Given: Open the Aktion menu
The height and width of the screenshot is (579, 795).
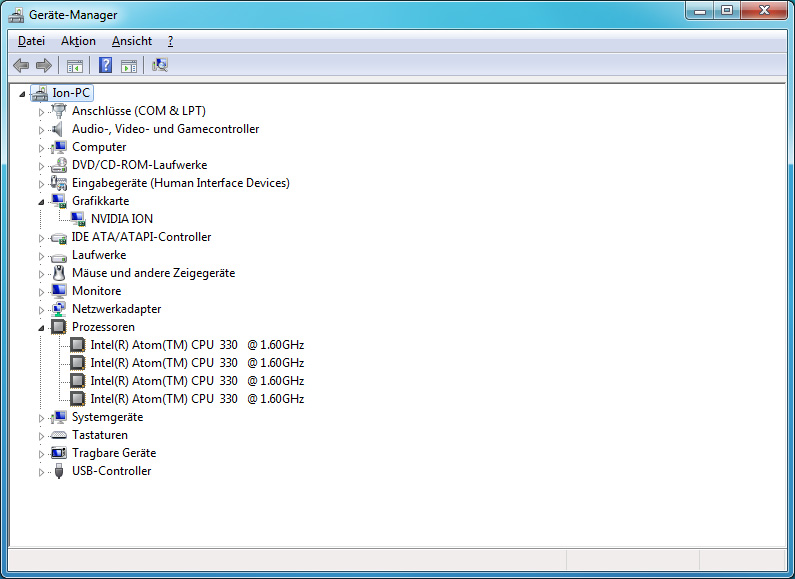Looking at the screenshot, I should pos(78,41).
